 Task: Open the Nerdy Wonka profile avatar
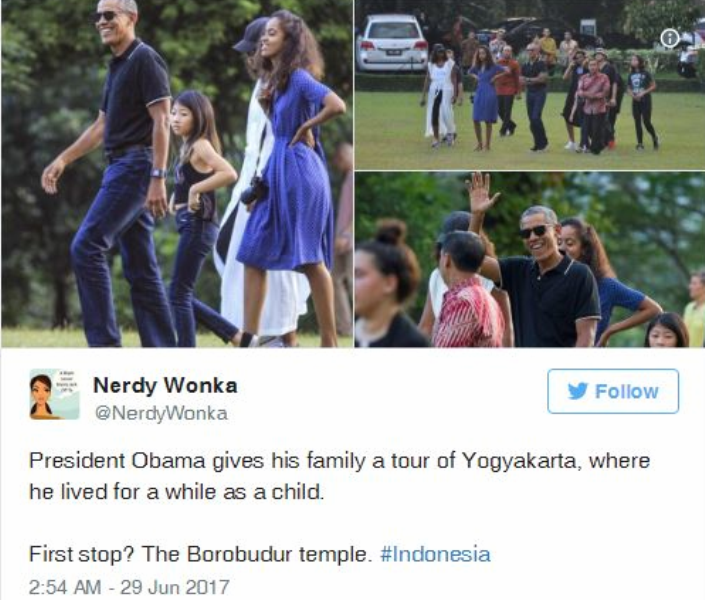click(x=54, y=394)
